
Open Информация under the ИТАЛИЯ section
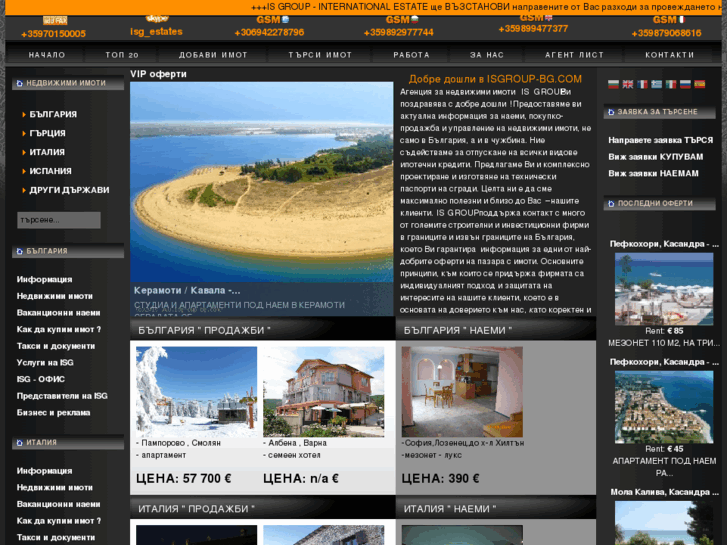coord(45,471)
